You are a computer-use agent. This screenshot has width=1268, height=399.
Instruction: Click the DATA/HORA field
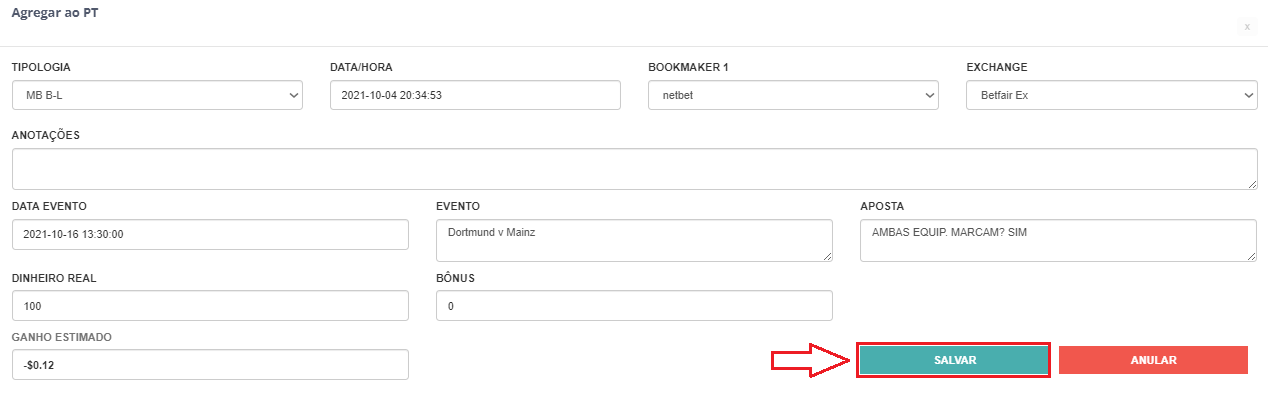point(475,95)
